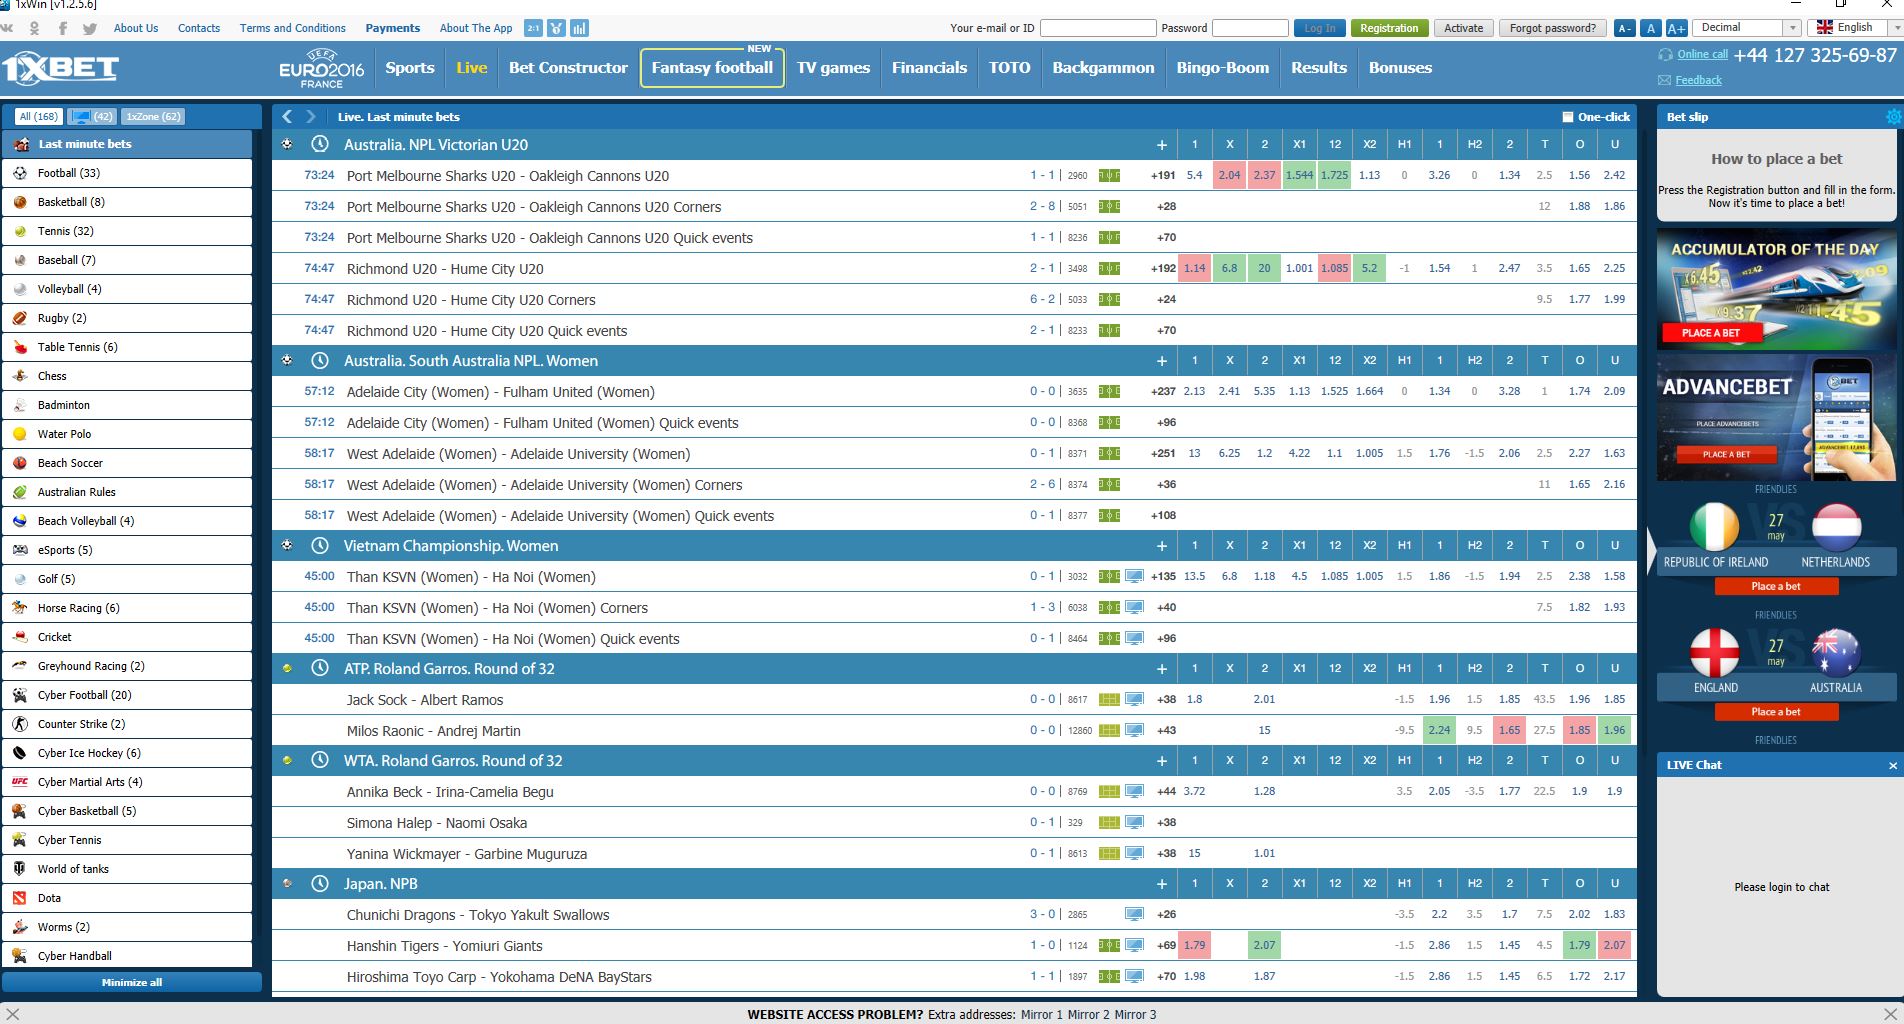Select Tennis (32) in the sidebar
Screen dimensions: 1904x1024
coord(127,231)
